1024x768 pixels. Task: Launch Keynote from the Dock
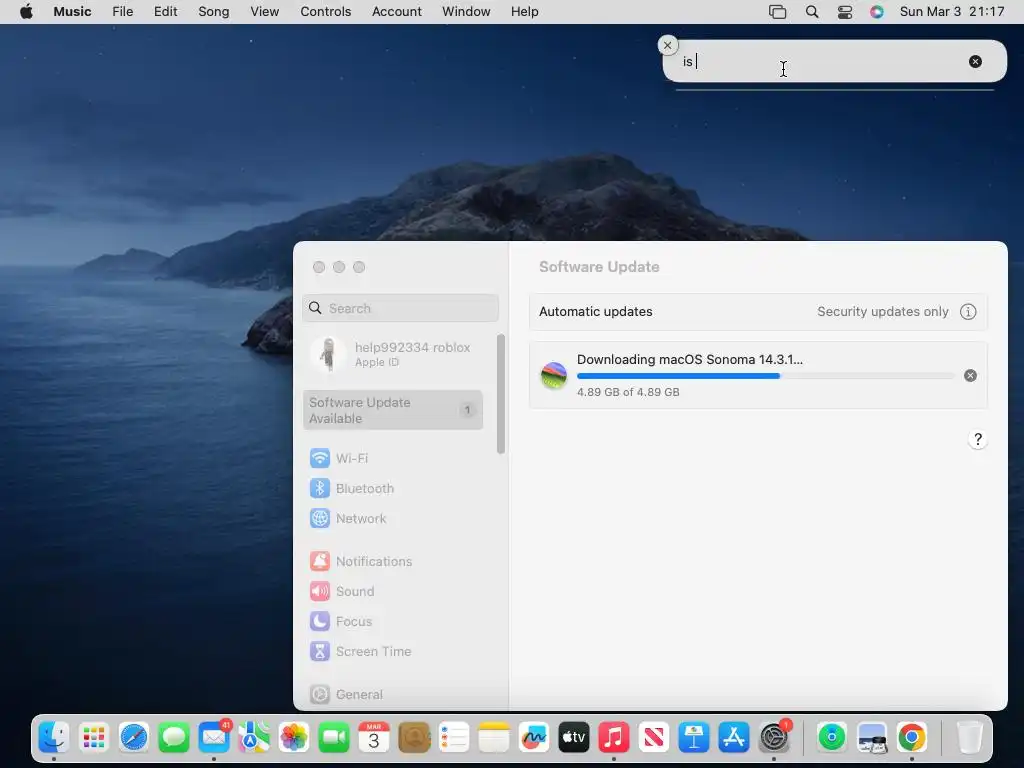[x=694, y=737]
